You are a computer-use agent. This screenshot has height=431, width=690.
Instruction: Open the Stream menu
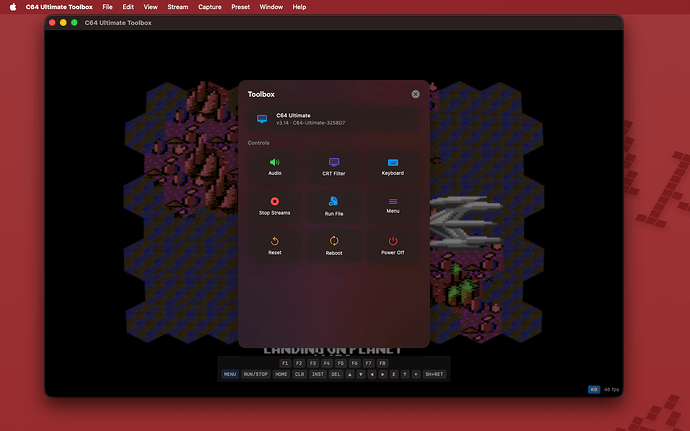178,7
